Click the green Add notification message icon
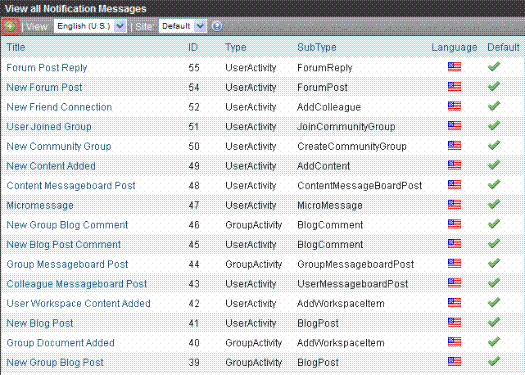 [10, 26]
